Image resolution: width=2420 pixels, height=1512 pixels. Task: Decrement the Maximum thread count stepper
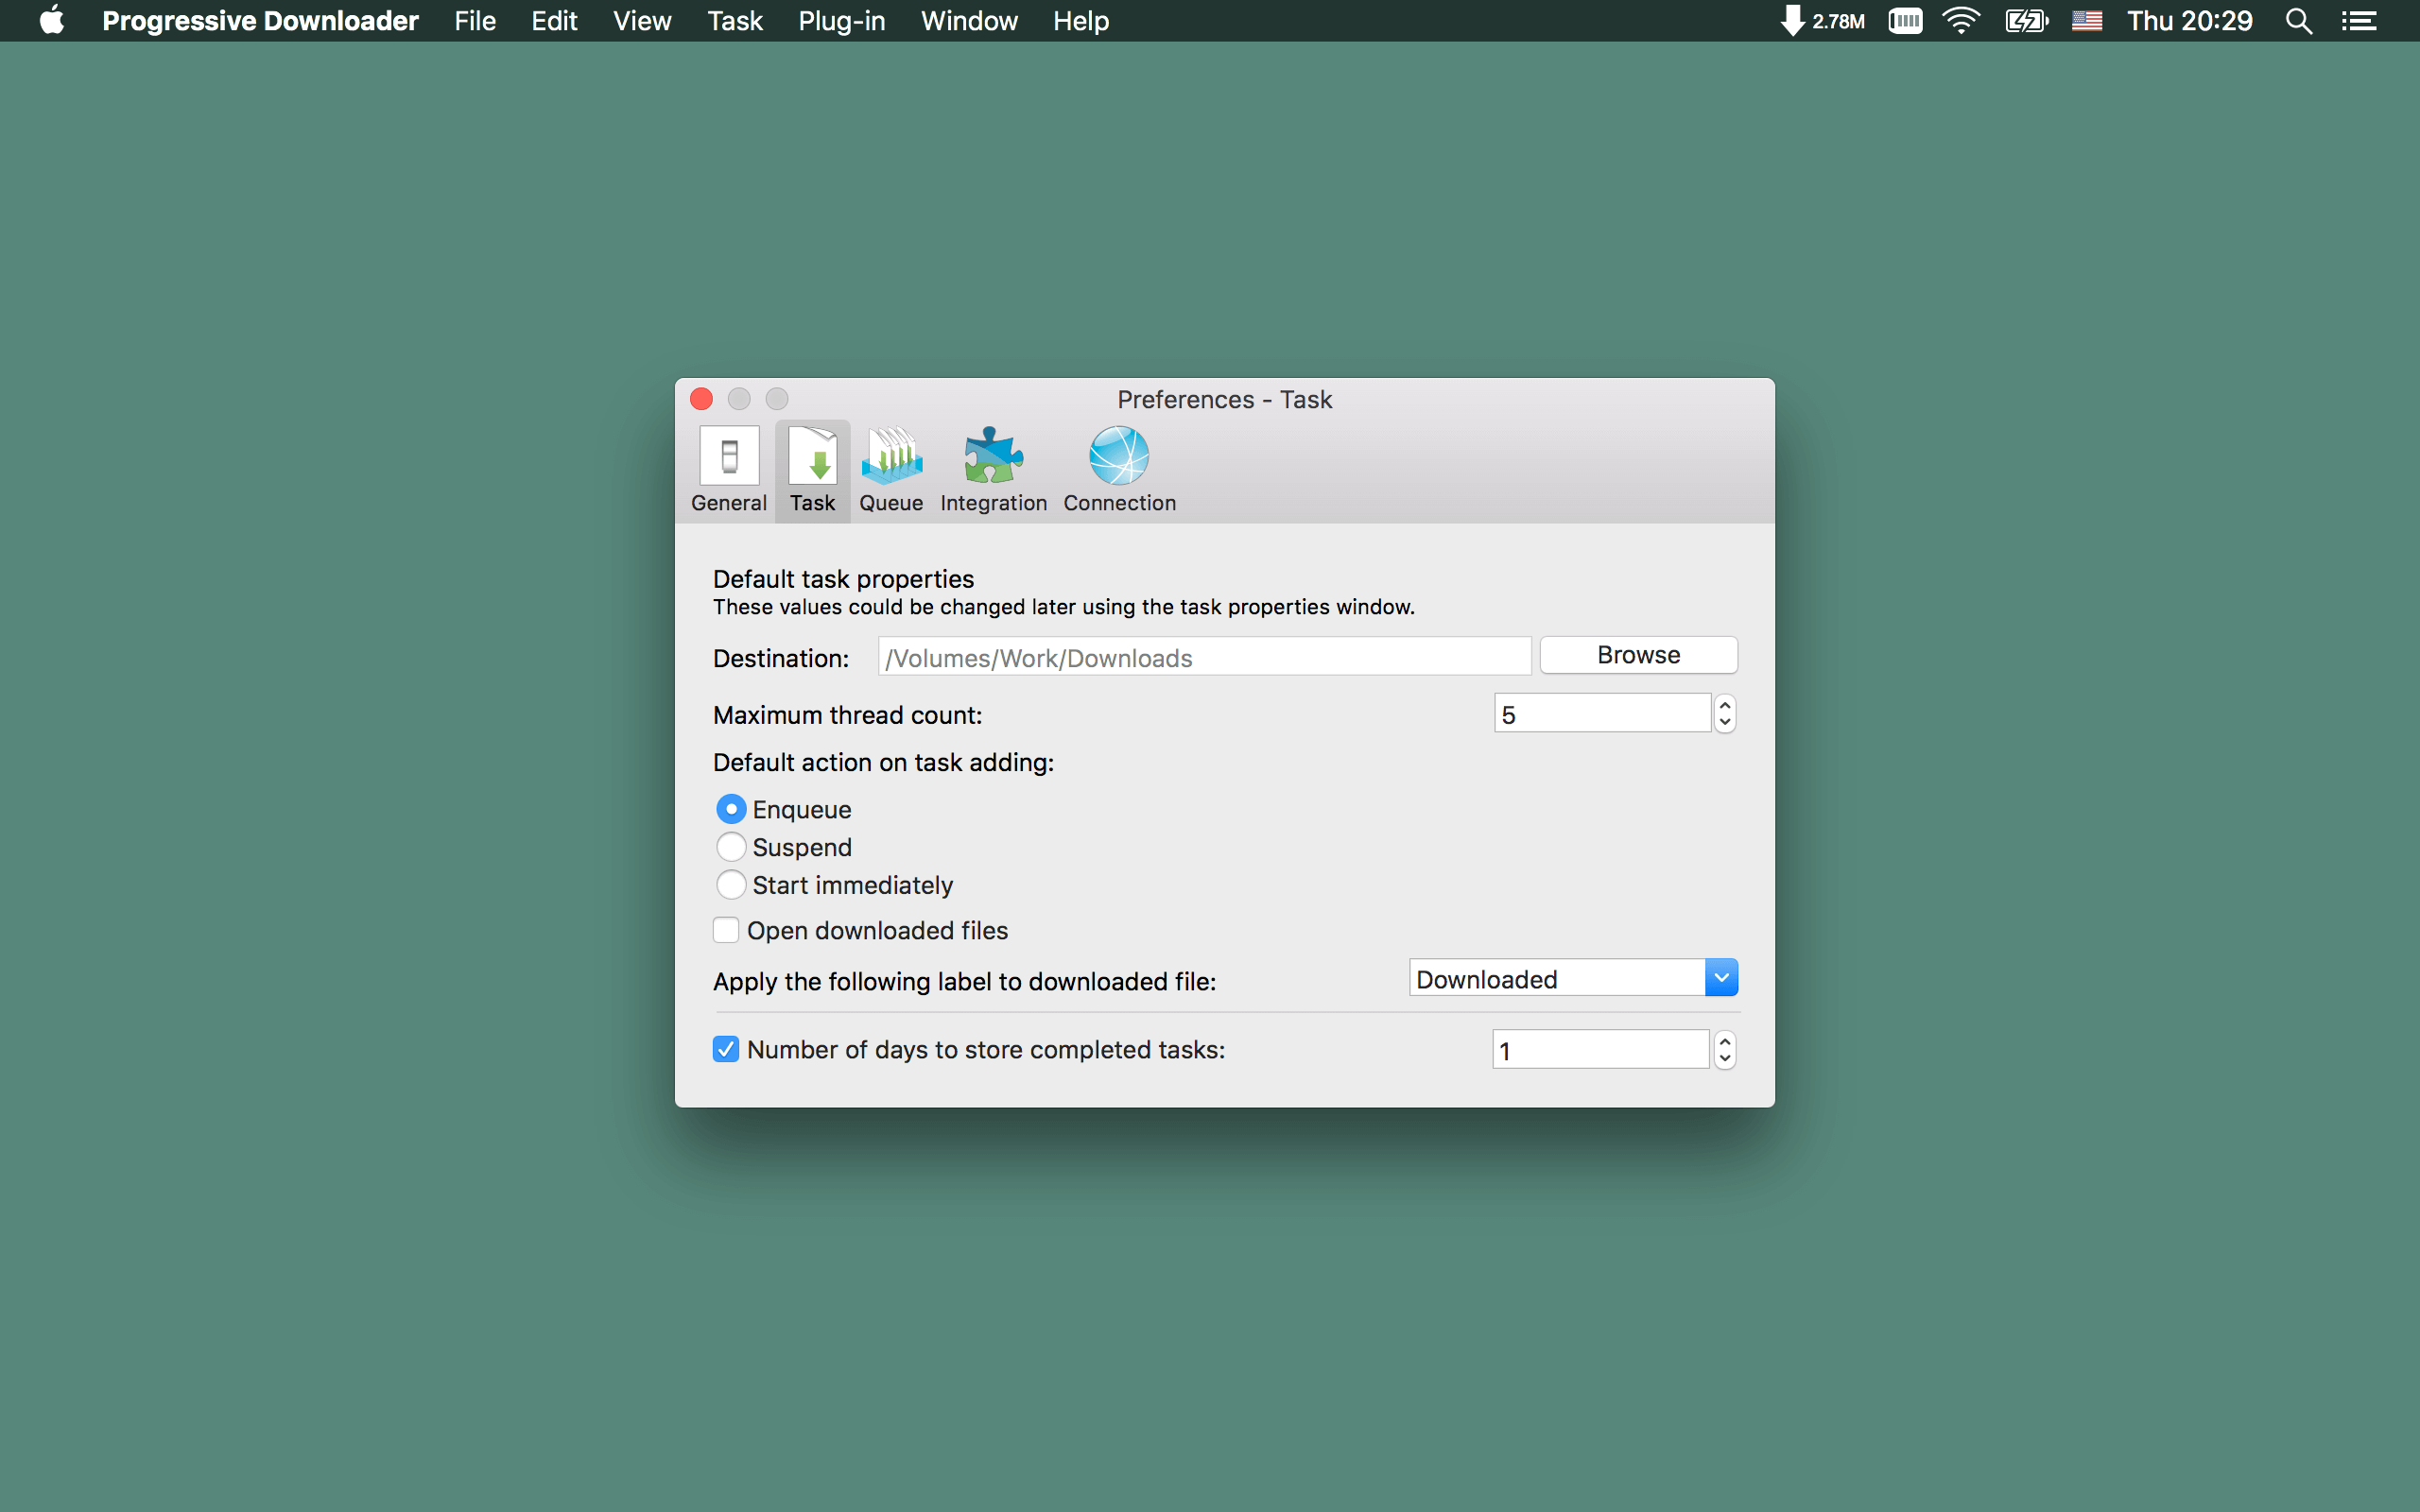coord(1724,723)
